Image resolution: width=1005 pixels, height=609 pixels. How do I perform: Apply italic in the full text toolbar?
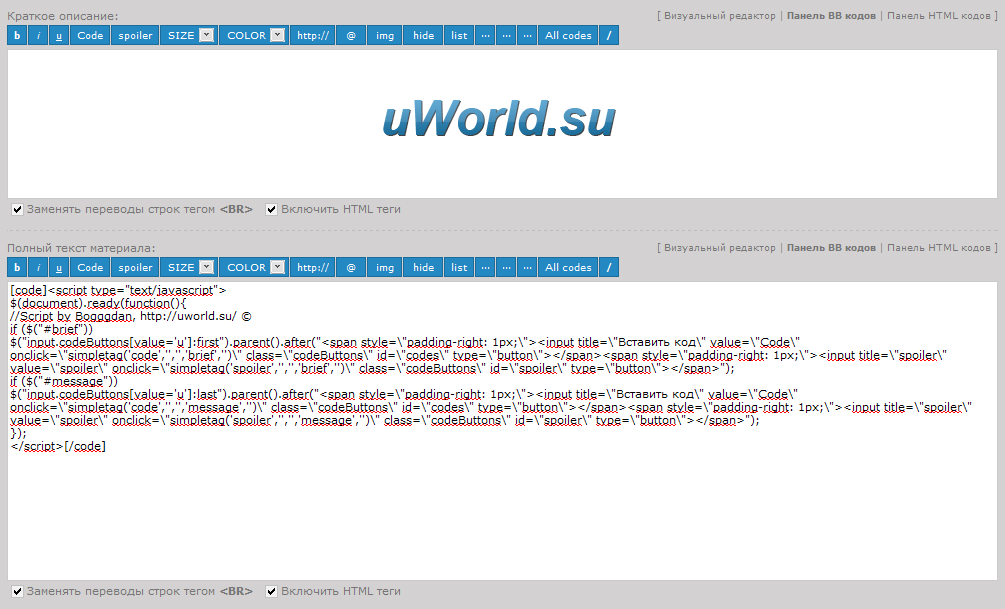click(38, 267)
